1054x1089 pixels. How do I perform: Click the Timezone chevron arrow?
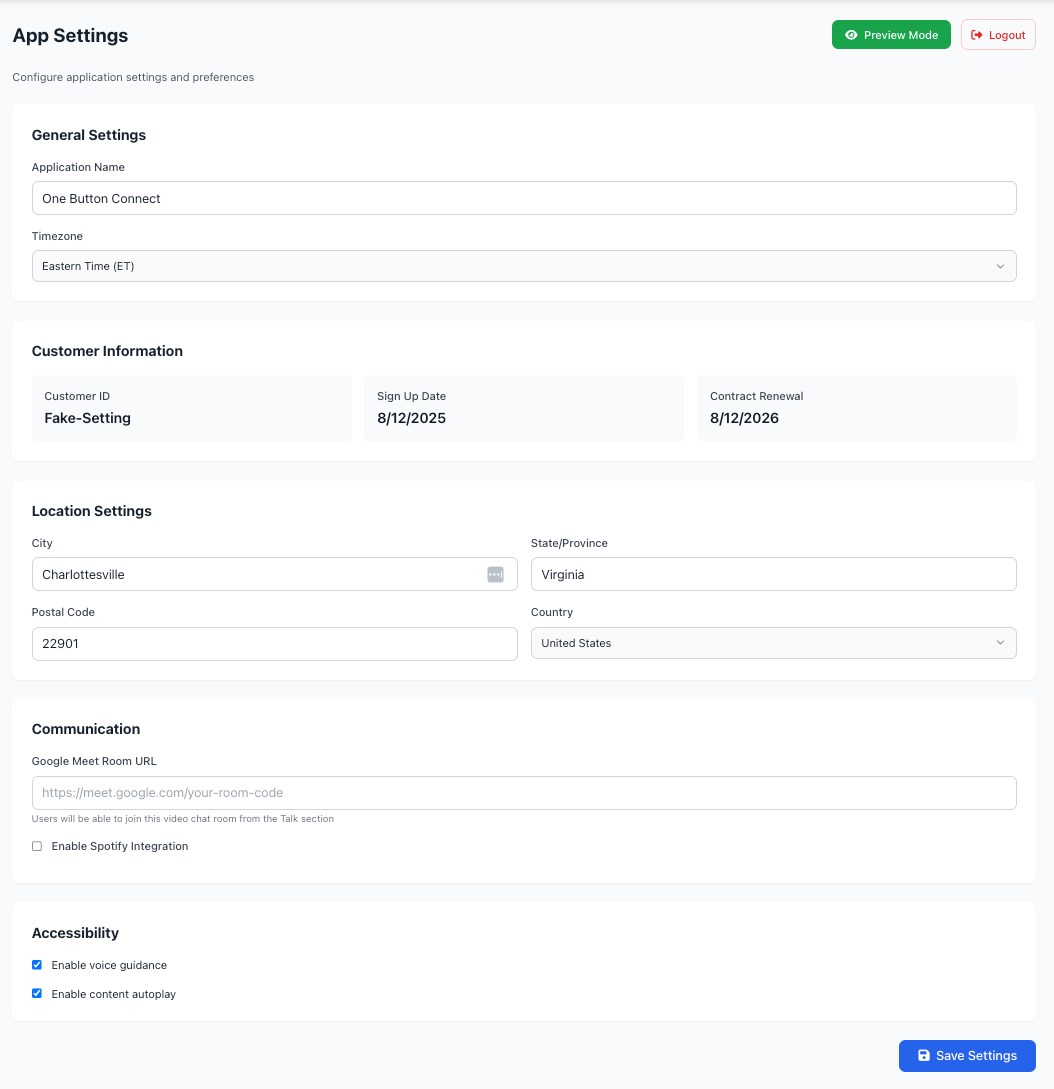click(1000, 266)
